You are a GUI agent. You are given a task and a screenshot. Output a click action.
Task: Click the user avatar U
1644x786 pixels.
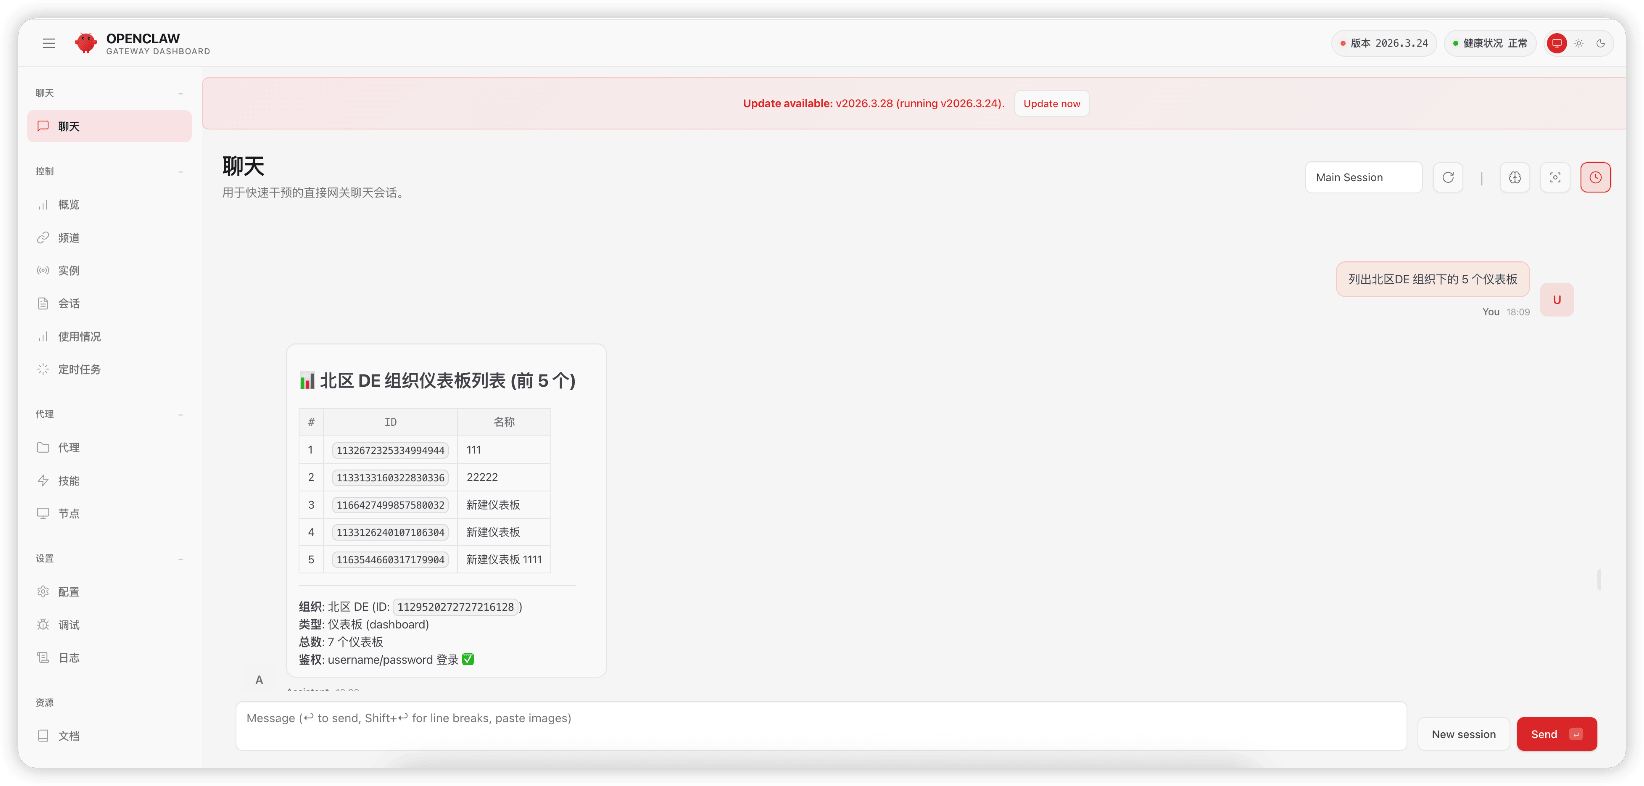[1557, 300]
